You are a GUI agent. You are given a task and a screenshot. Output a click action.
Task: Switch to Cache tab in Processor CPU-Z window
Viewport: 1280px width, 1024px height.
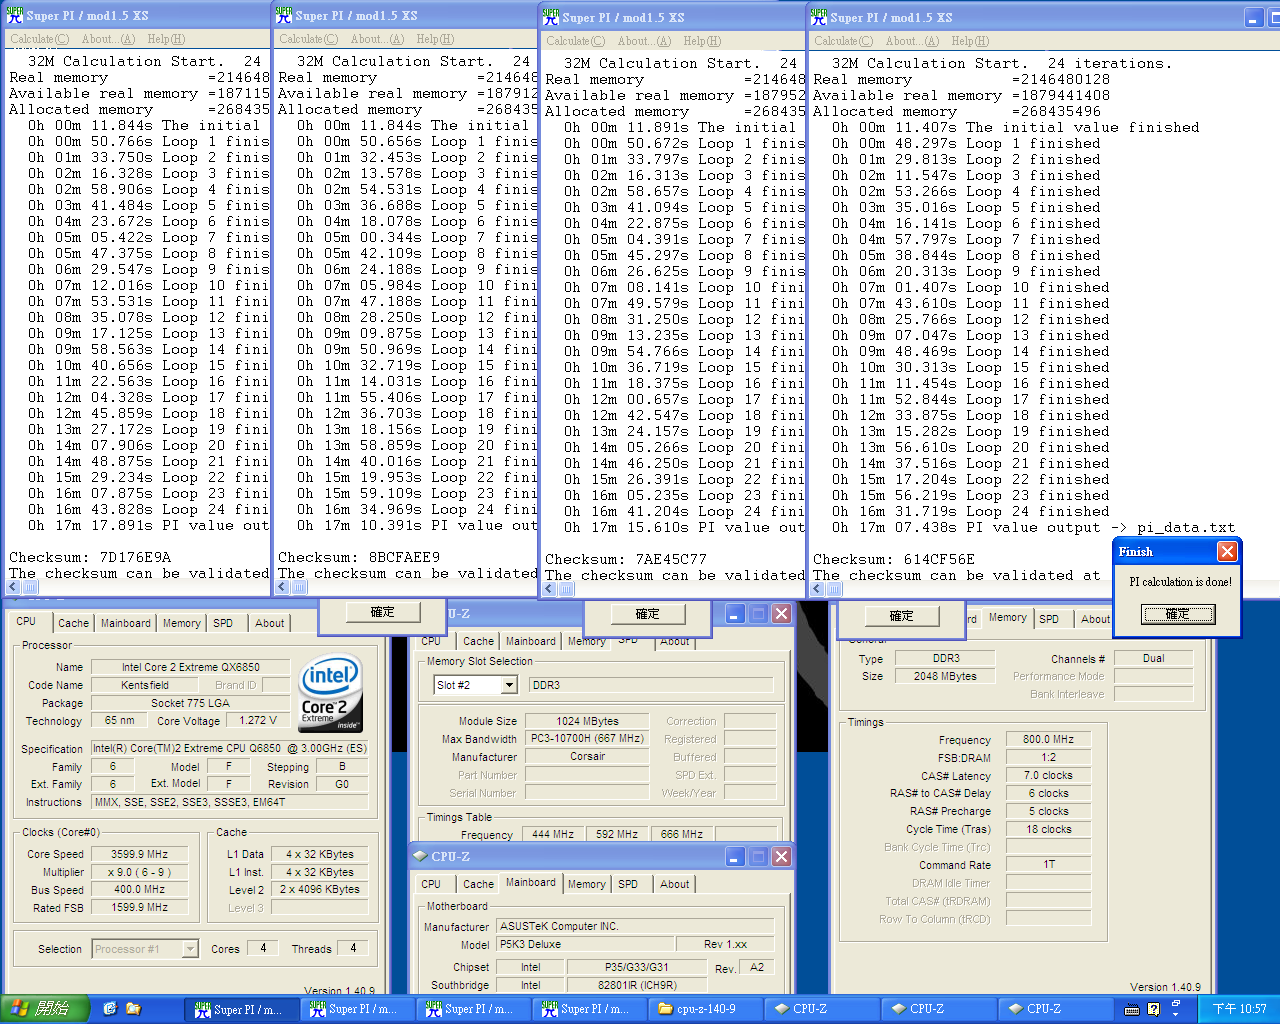(x=73, y=623)
